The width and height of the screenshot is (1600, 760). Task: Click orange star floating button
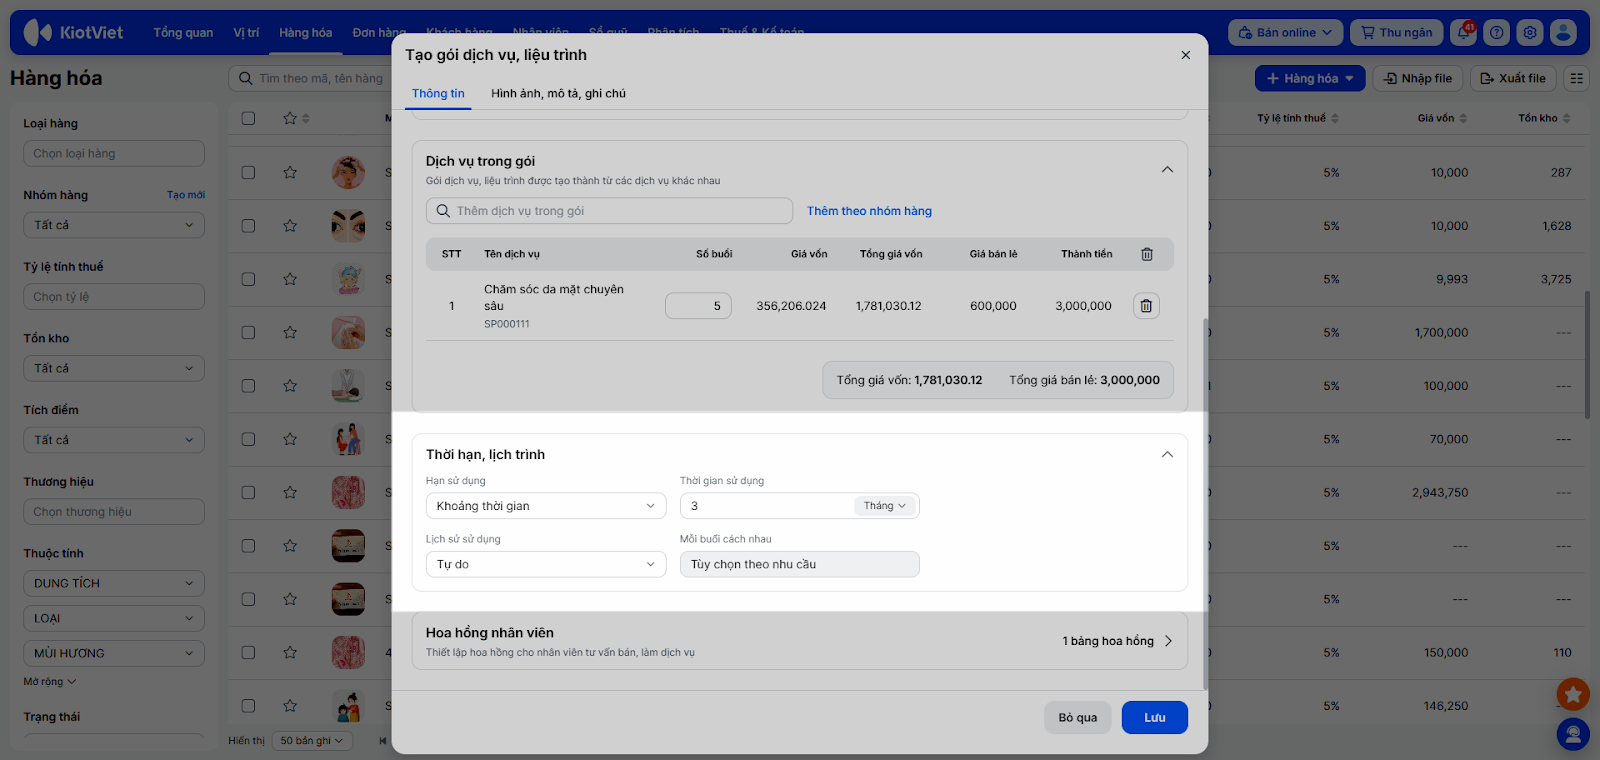(1573, 693)
